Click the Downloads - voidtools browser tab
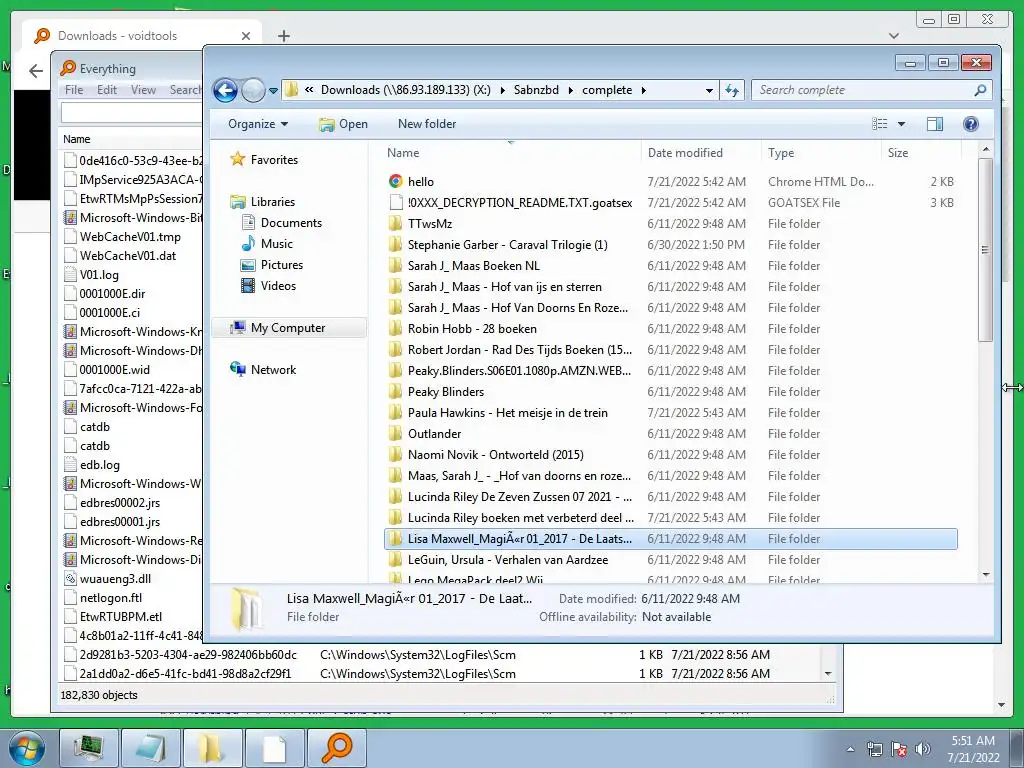 pos(142,35)
